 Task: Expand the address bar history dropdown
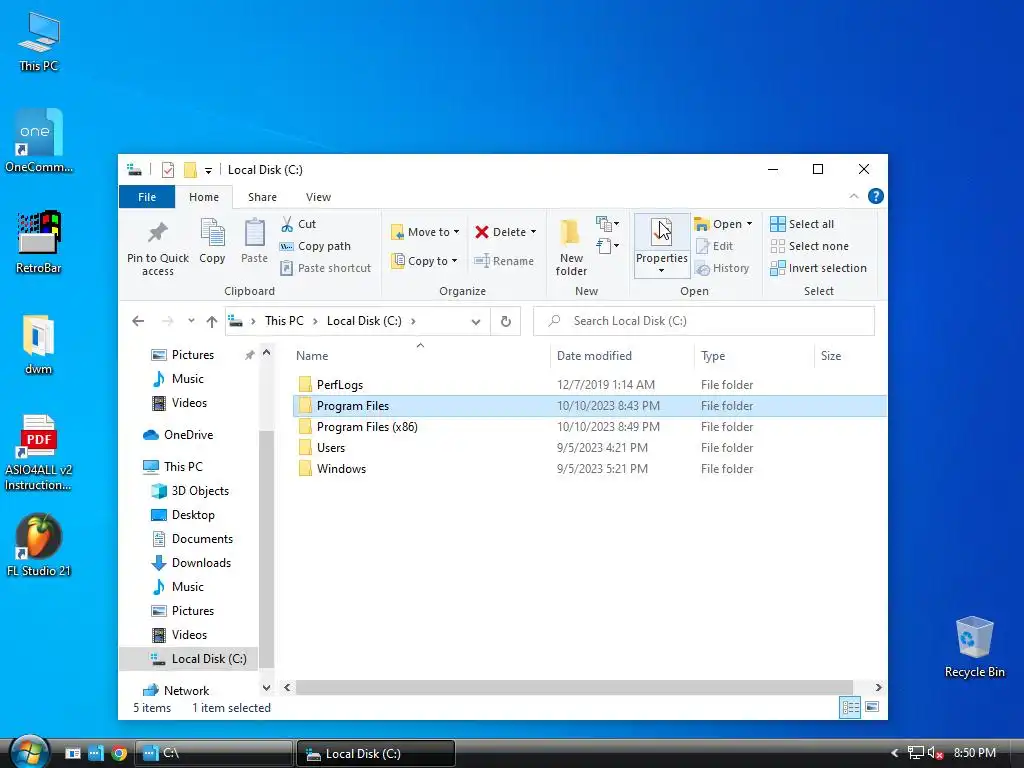(476, 321)
